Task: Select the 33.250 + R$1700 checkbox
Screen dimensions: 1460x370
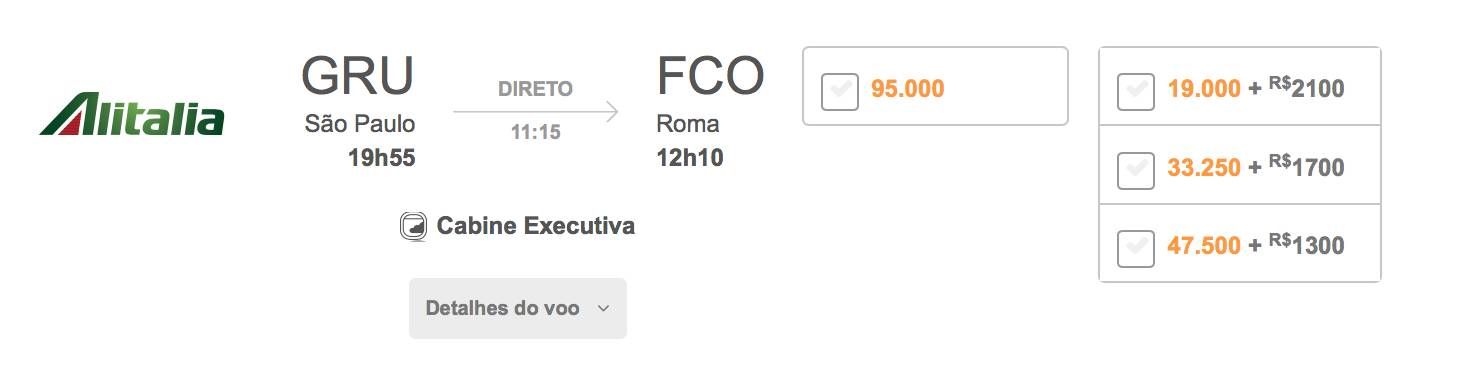Action: tap(1136, 168)
